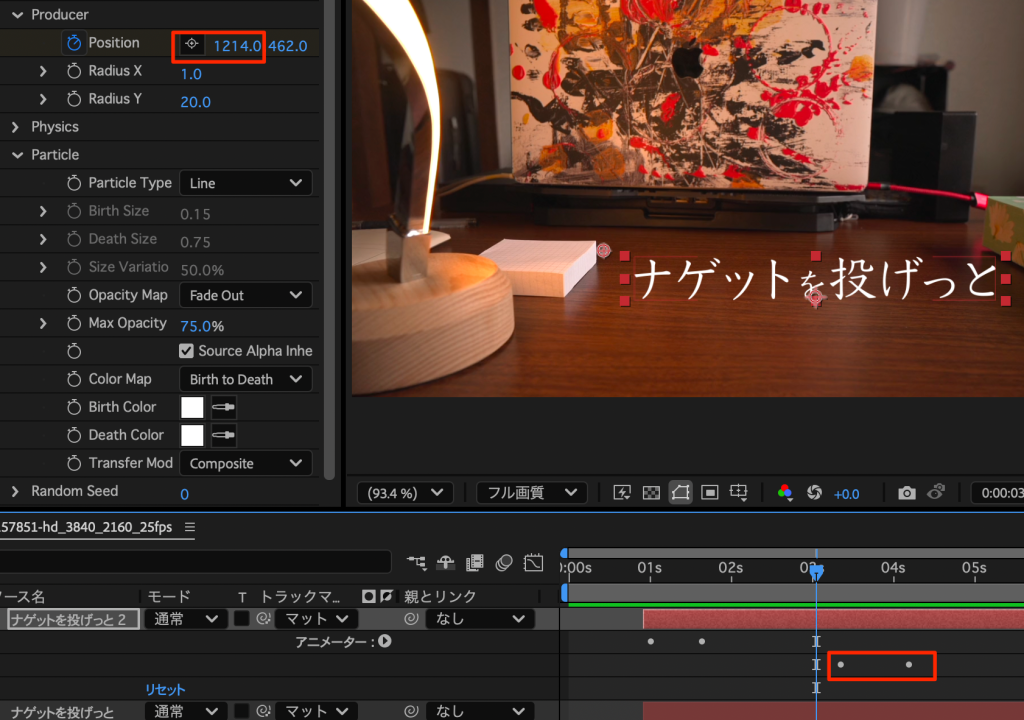Open the composition mini-flowchart icon
The image size is (1024, 720).
(x=416, y=563)
